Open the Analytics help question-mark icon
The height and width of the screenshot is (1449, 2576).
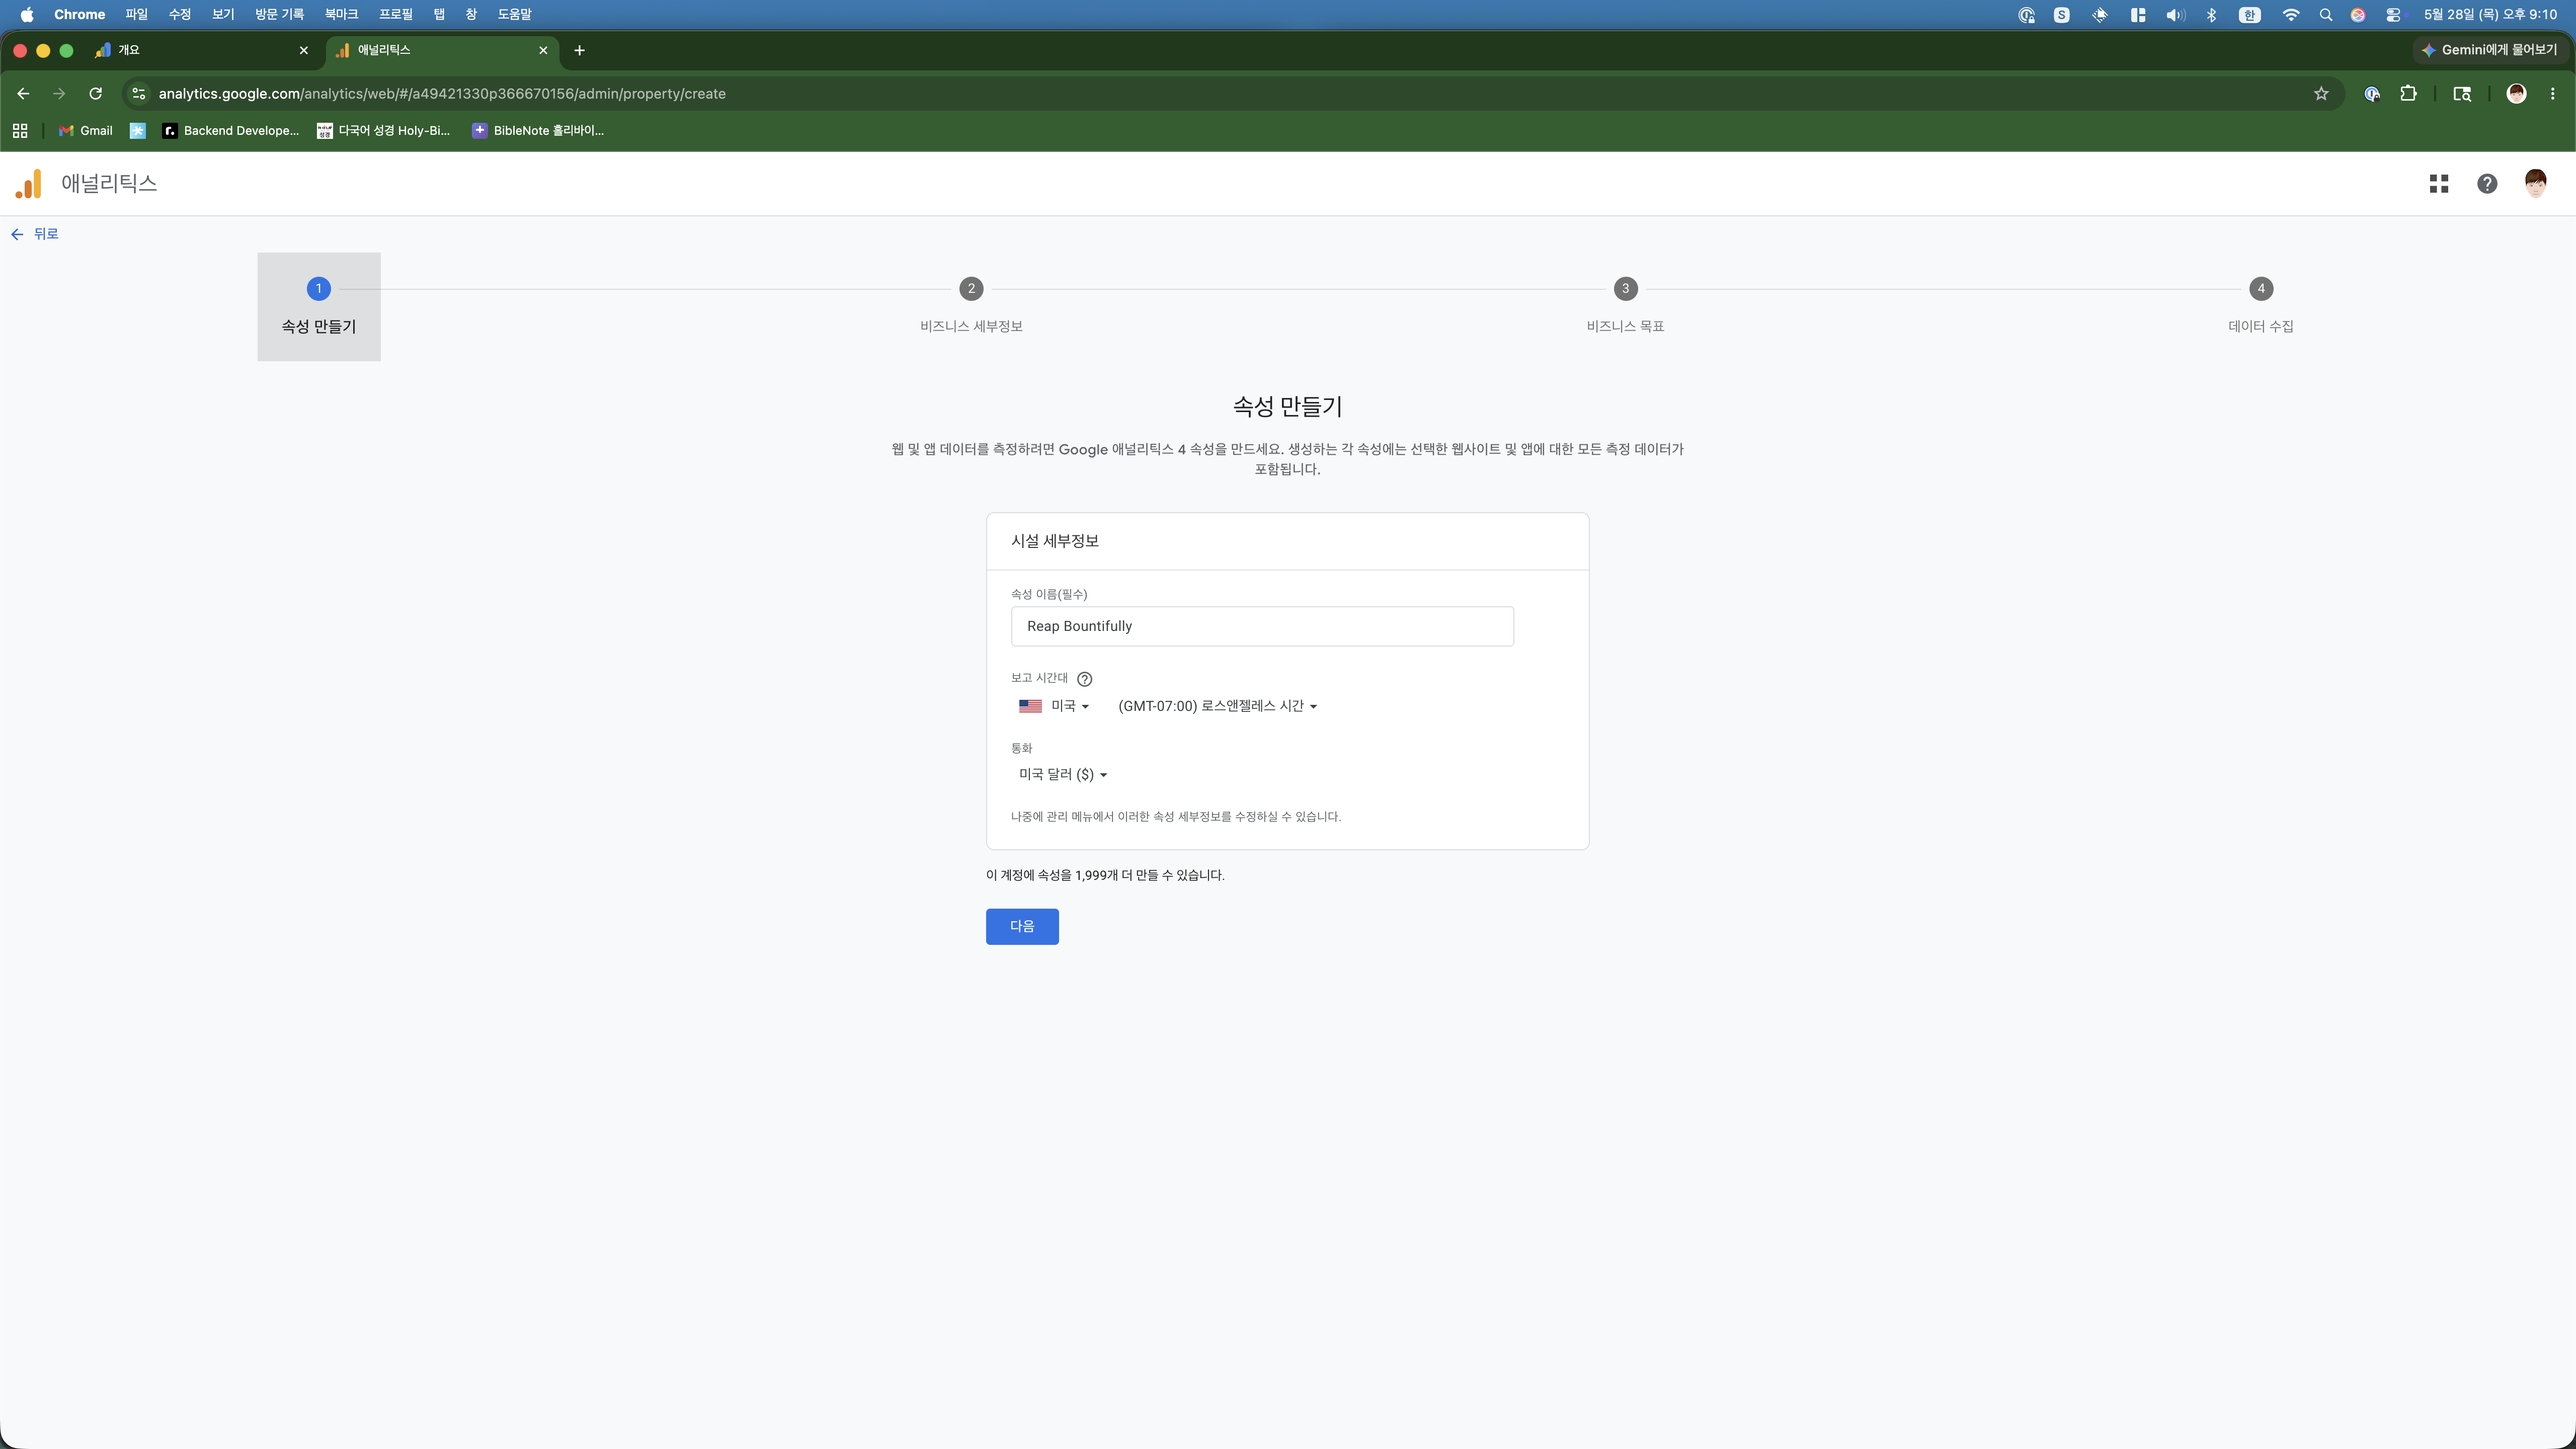[2487, 184]
